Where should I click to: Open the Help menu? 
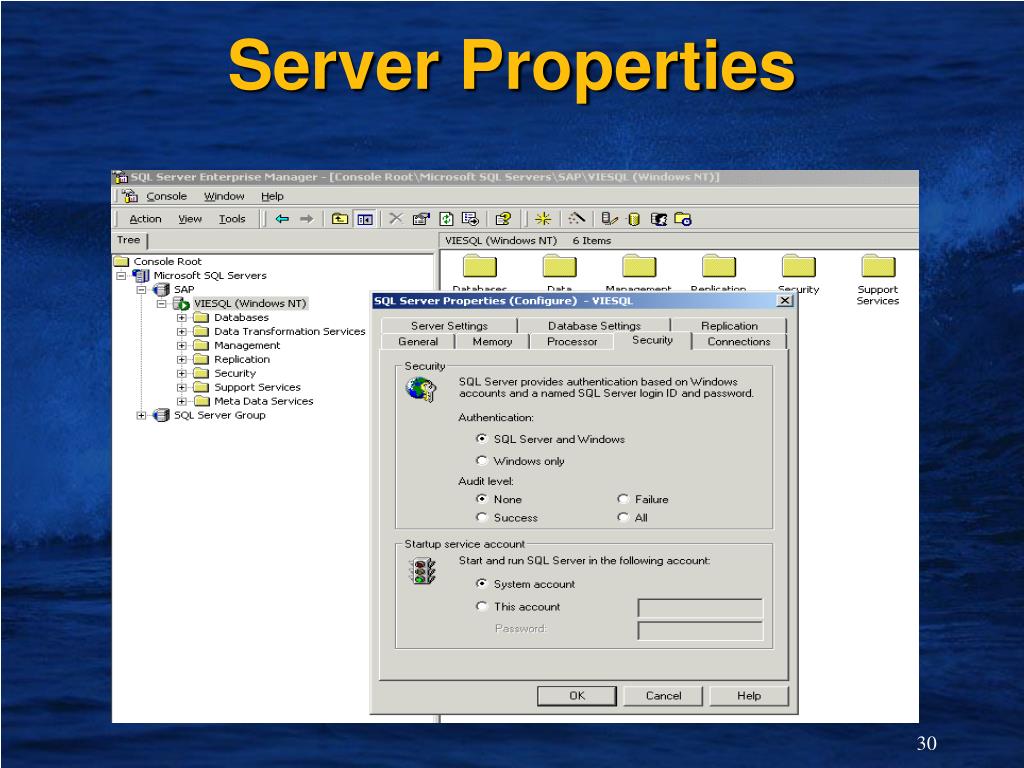coord(272,196)
